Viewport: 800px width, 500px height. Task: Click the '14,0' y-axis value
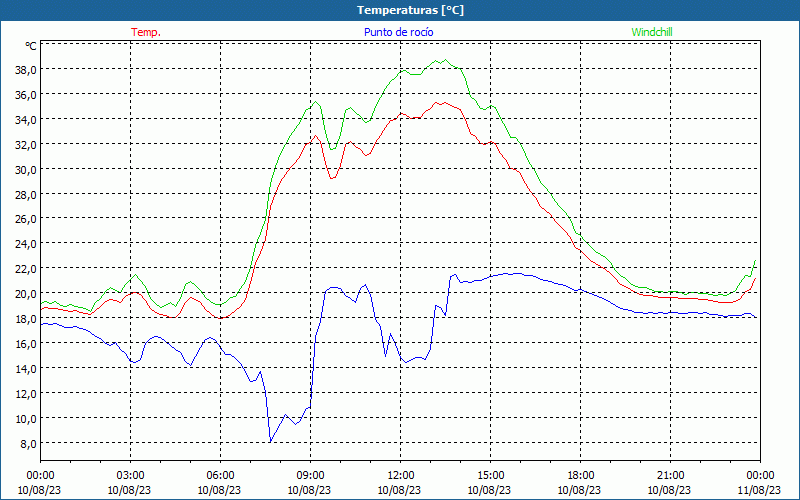pos(26,369)
